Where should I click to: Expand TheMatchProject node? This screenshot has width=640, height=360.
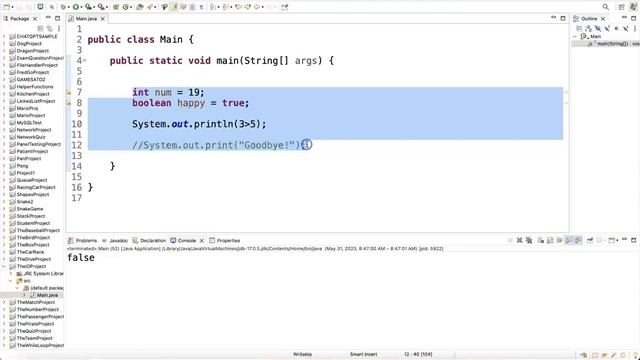[x=4, y=302]
